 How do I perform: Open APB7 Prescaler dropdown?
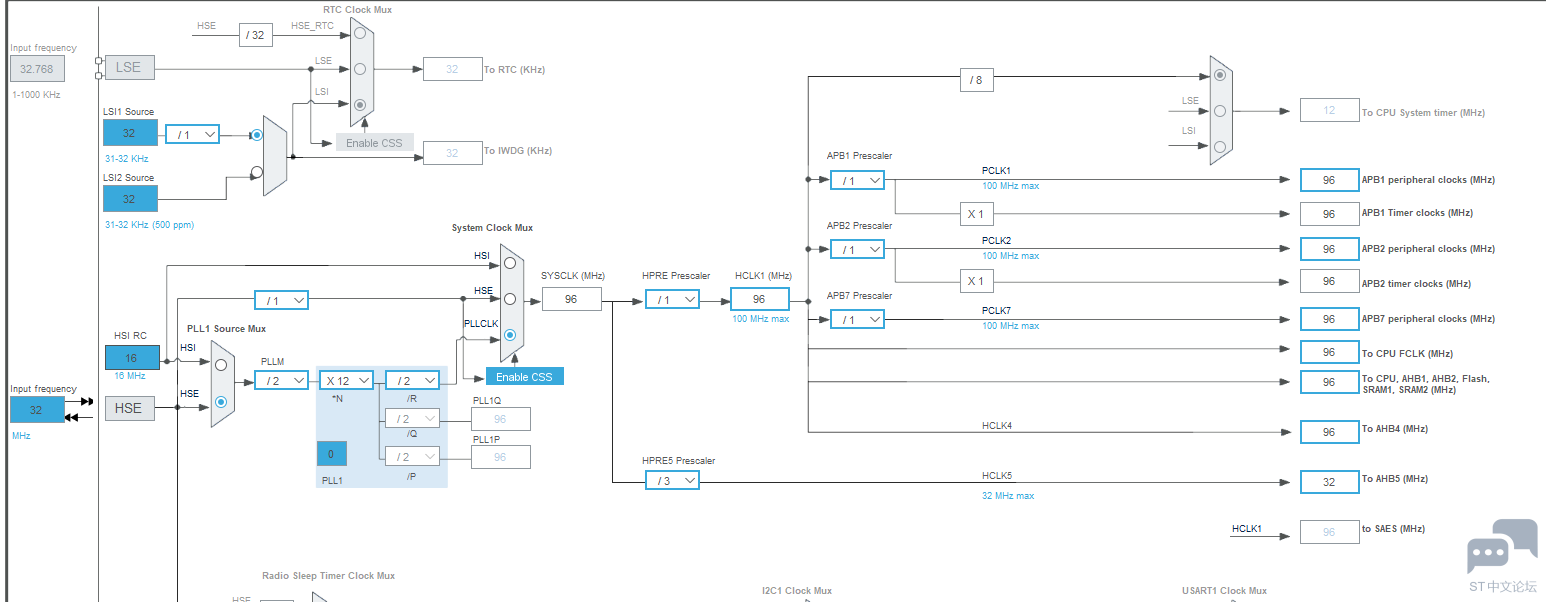tap(857, 319)
